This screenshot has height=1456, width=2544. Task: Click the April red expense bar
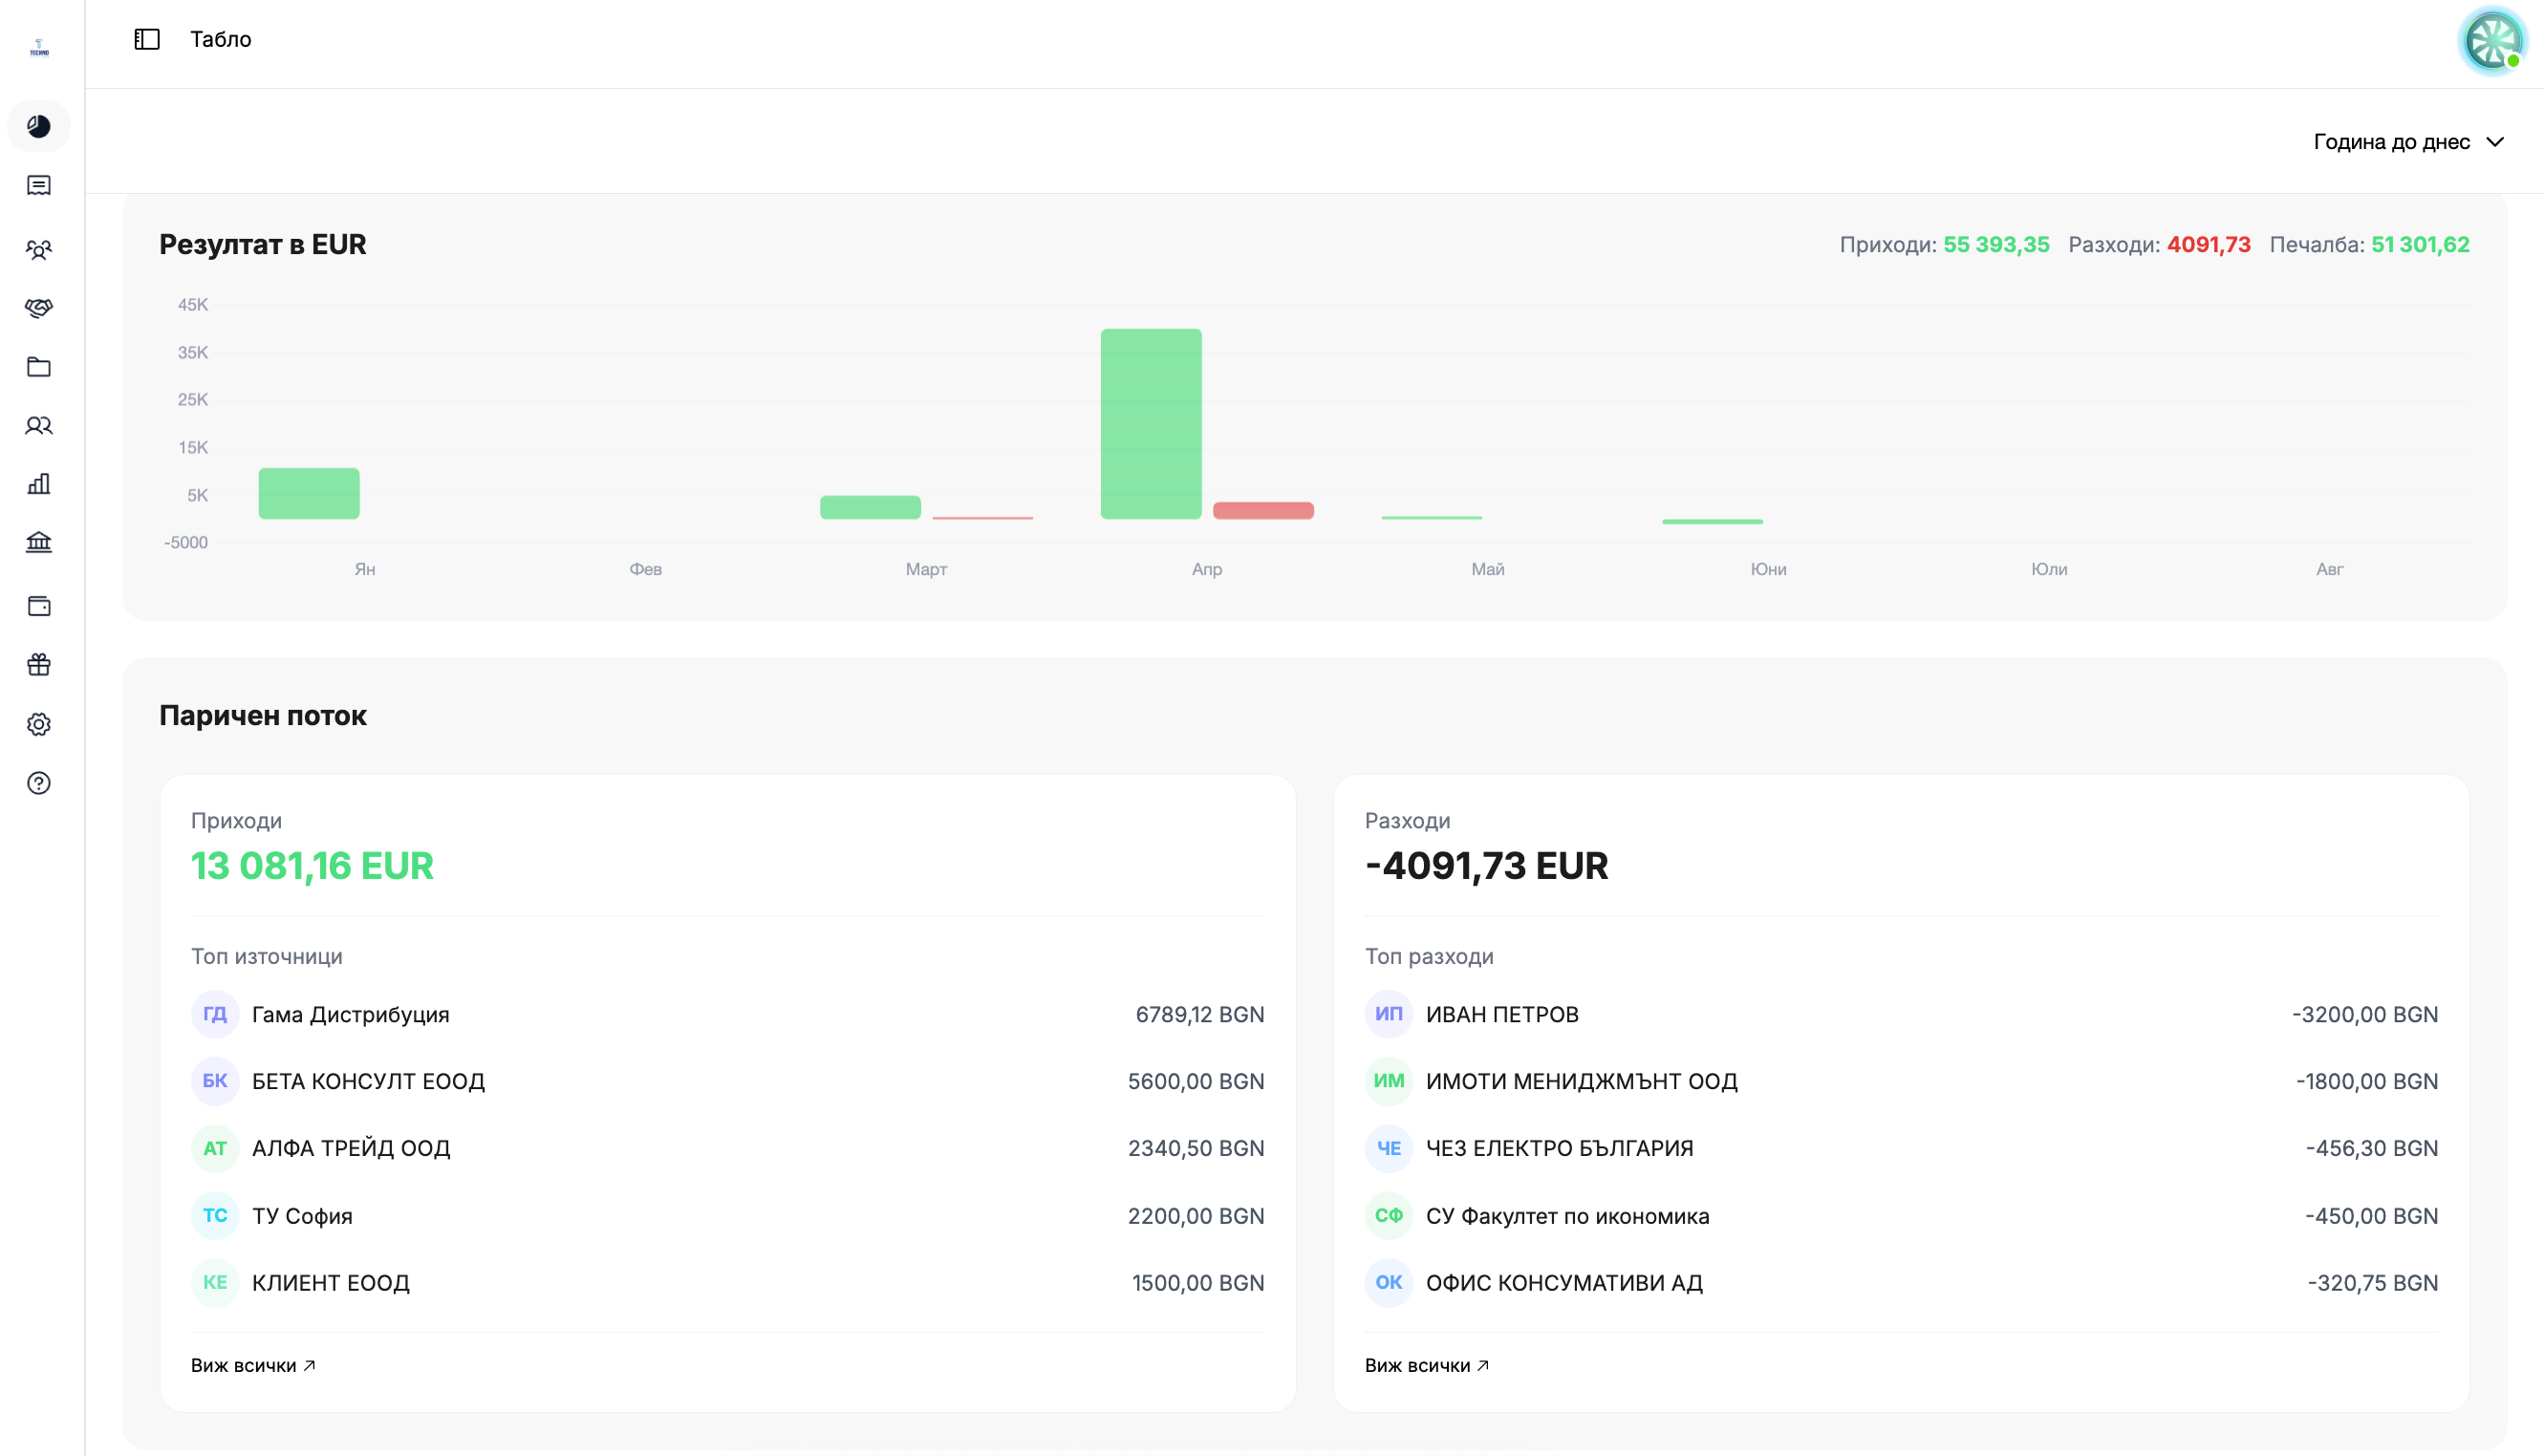(1263, 510)
